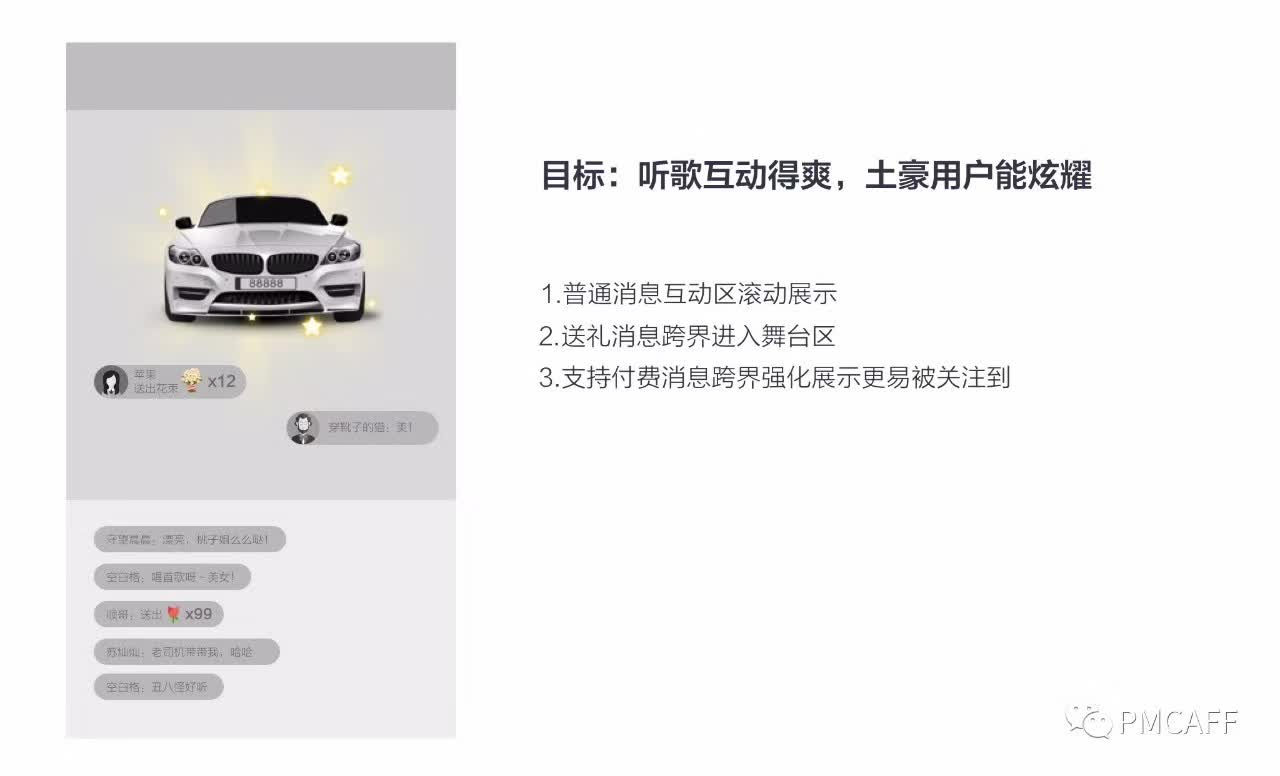The height and width of the screenshot is (776, 1280).
Task: Click the white BMW car gift image
Action: [265, 257]
